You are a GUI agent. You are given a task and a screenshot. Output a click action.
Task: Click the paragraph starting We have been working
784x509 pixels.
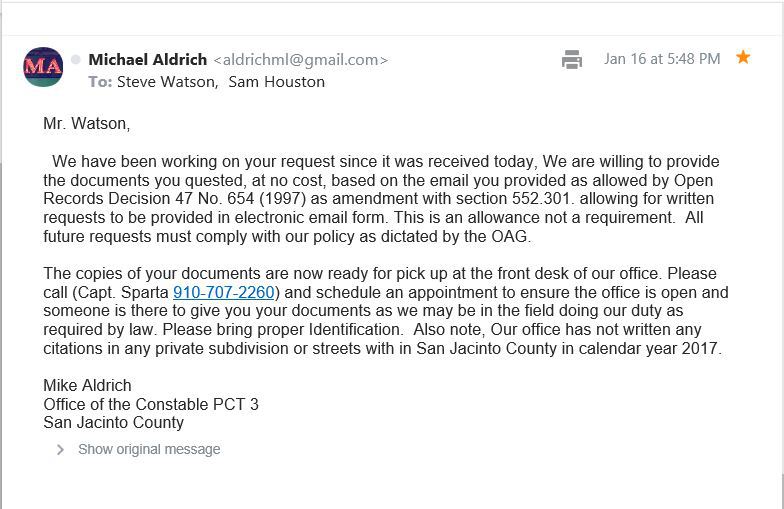point(380,199)
